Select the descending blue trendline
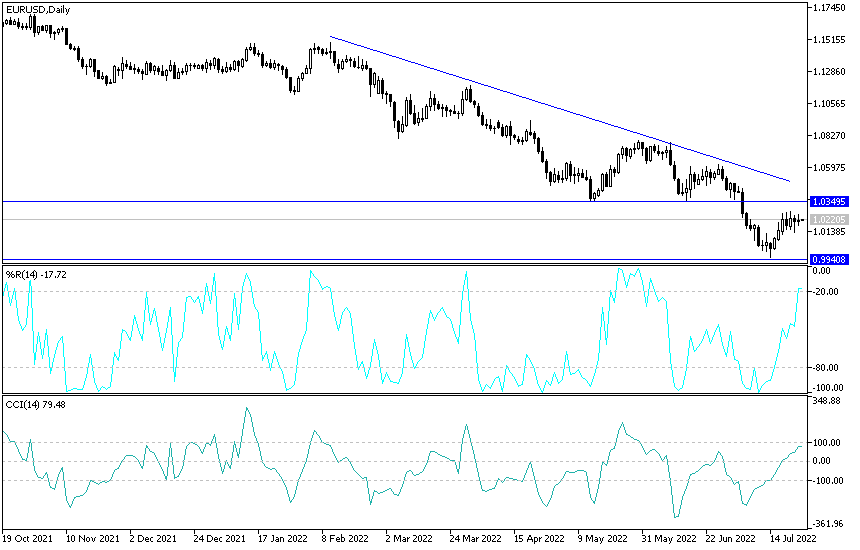860x550 pixels. tap(559, 109)
